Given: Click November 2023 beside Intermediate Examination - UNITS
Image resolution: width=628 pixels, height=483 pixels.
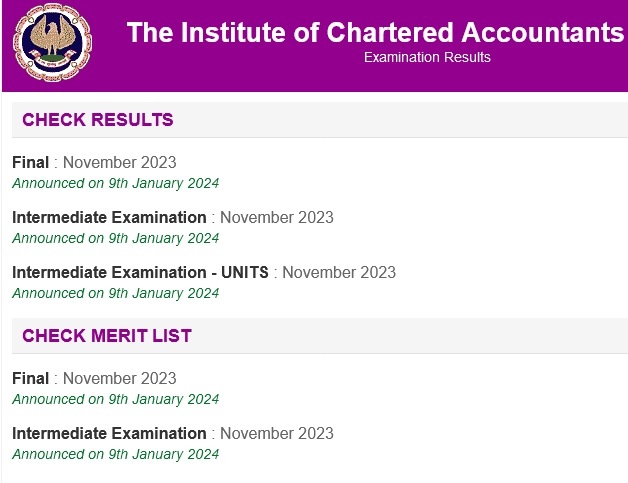Looking at the screenshot, I should [339, 272].
